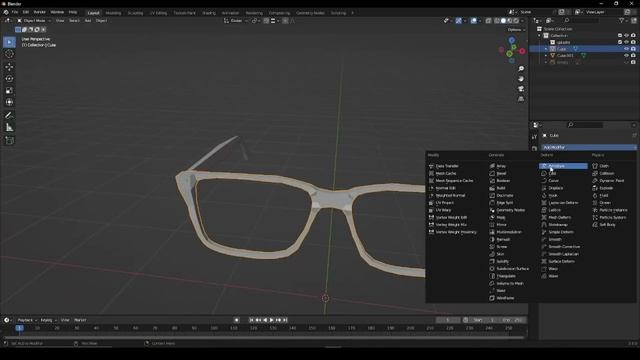Select the Cursor tool in left toolbar

pyautogui.click(x=9, y=54)
